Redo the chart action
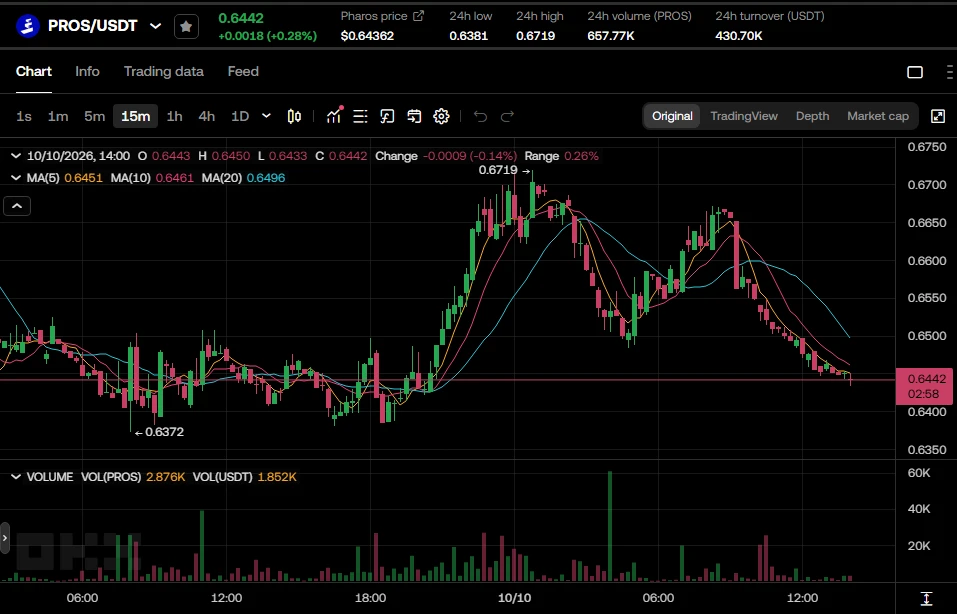The height and width of the screenshot is (614, 957). pyautogui.click(x=507, y=116)
